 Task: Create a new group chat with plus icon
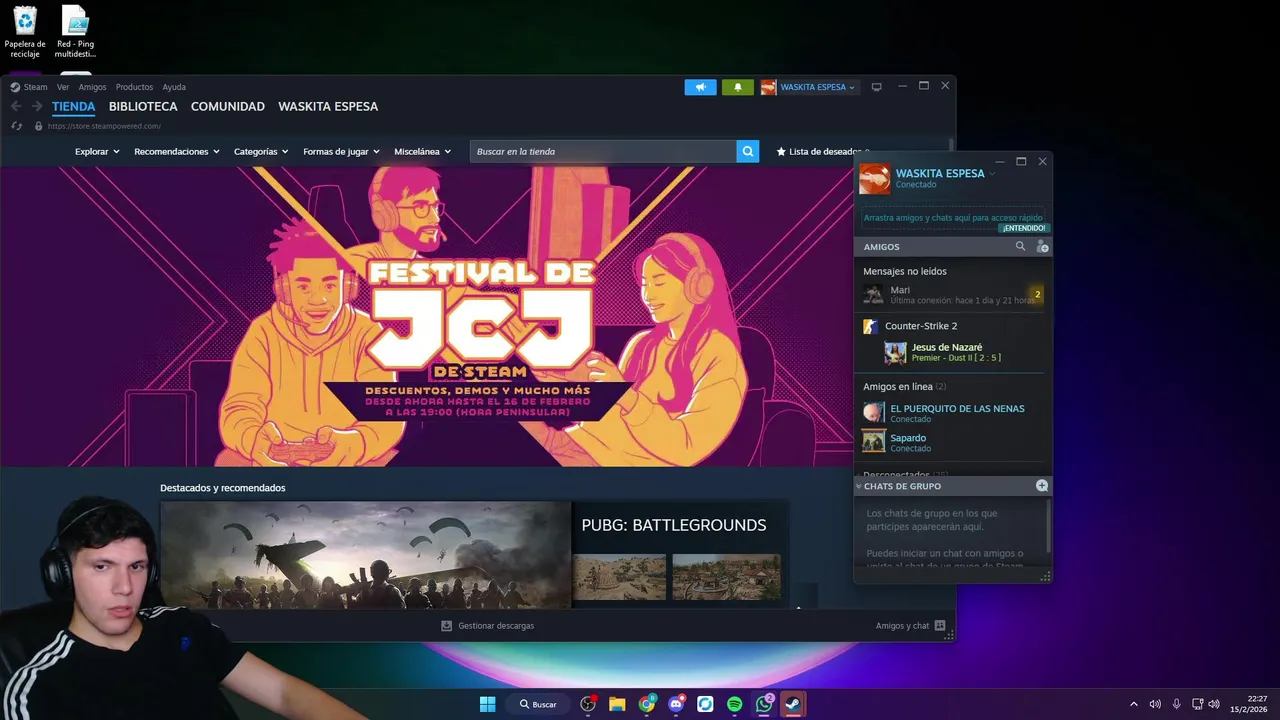pyautogui.click(x=1042, y=486)
